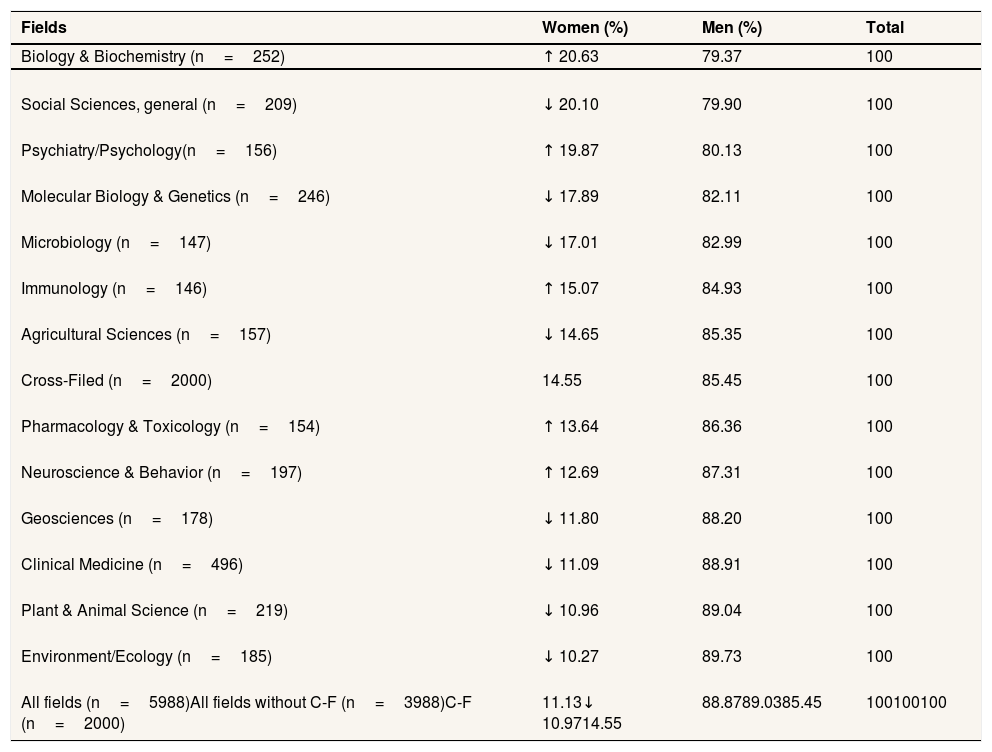Click the down arrow beside 10.27
The width and height of the screenshot is (992, 752).
[x=548, y=657]
